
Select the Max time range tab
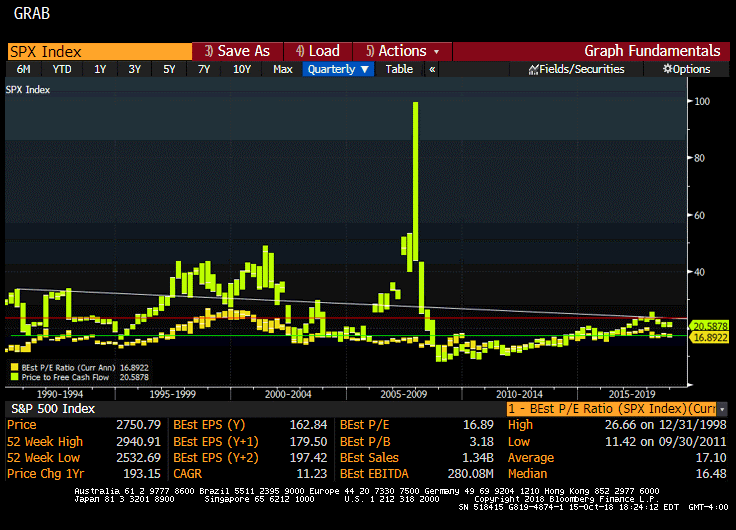pyautogui.click(x=283, y=69)
